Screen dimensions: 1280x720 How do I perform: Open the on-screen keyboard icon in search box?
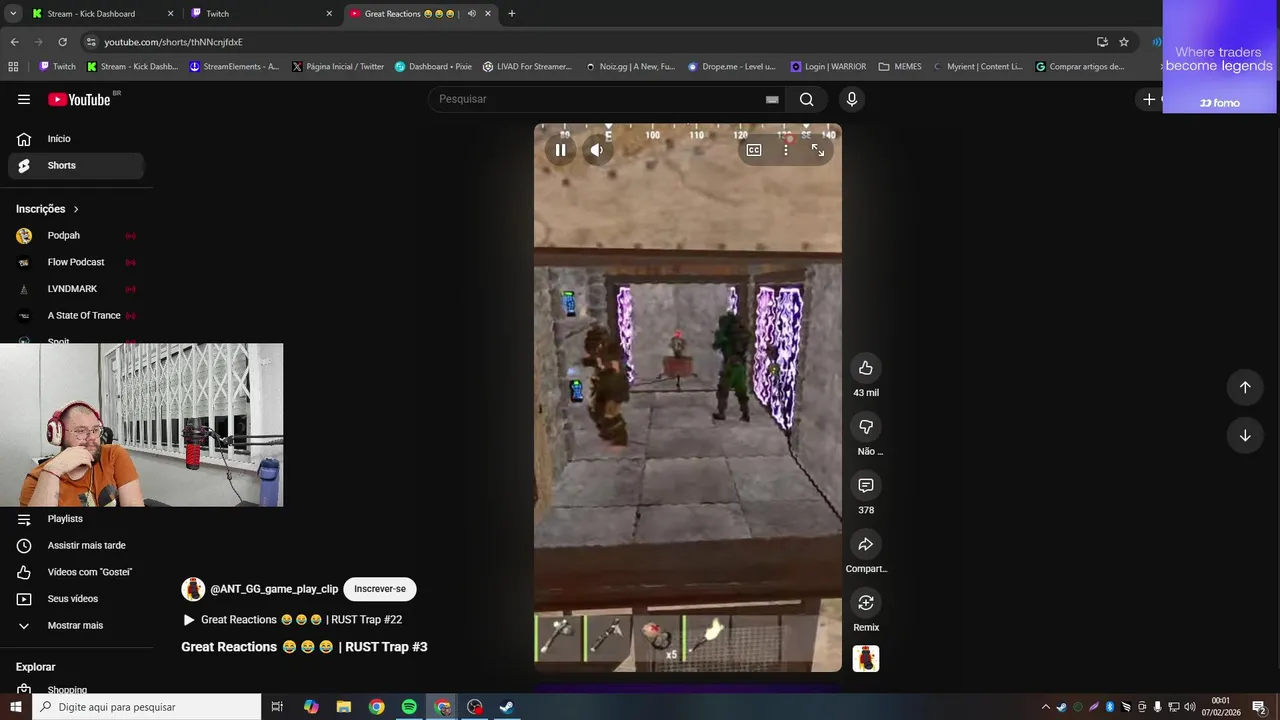click(x=772, y=99)
